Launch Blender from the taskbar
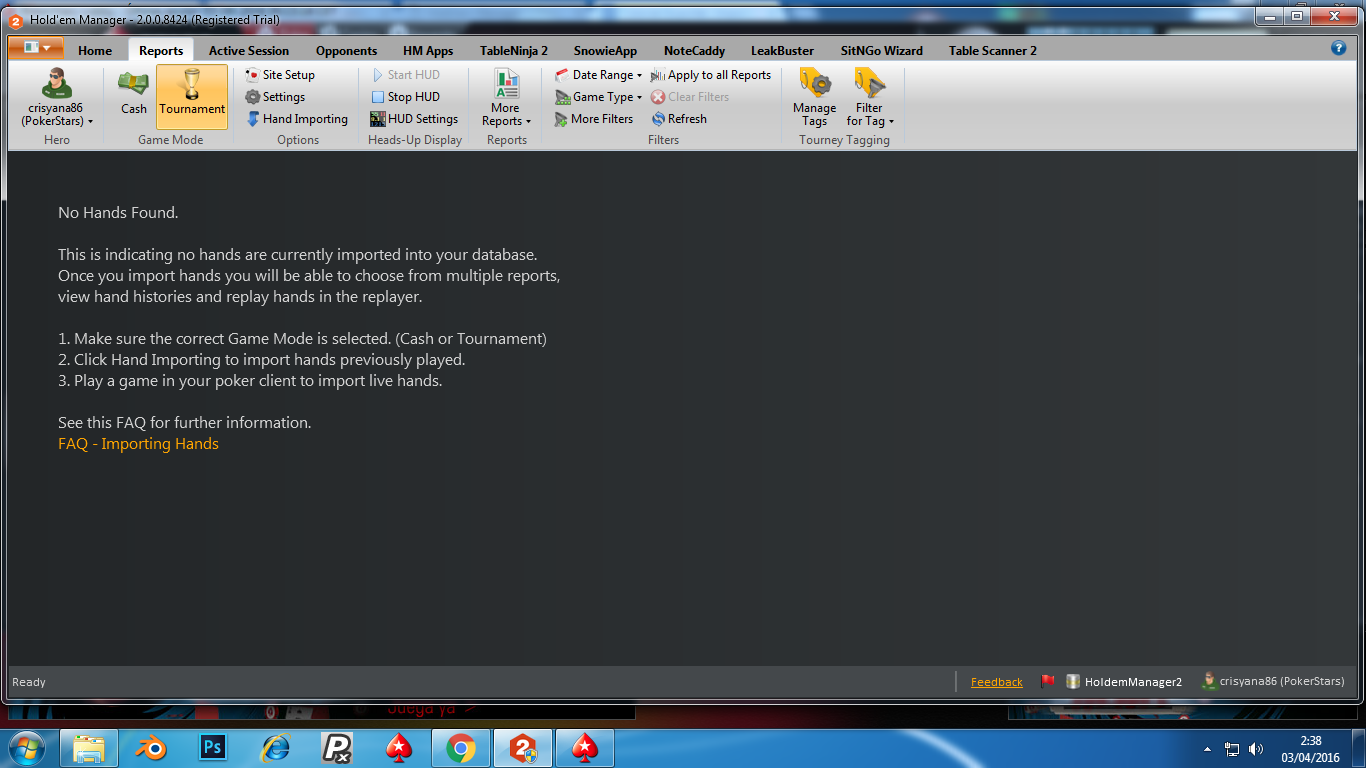The image size is (1366, 768). 151,748
